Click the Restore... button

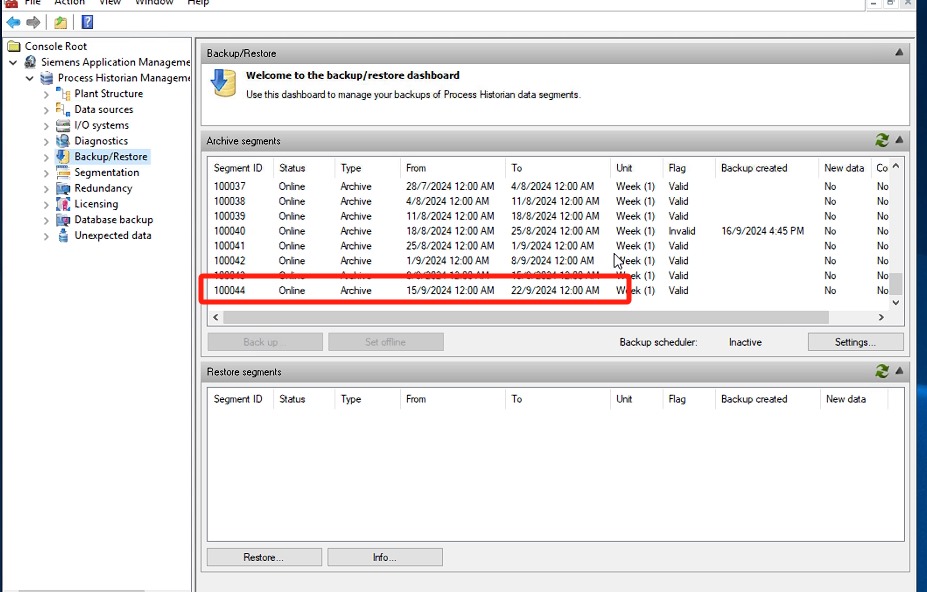264,557
